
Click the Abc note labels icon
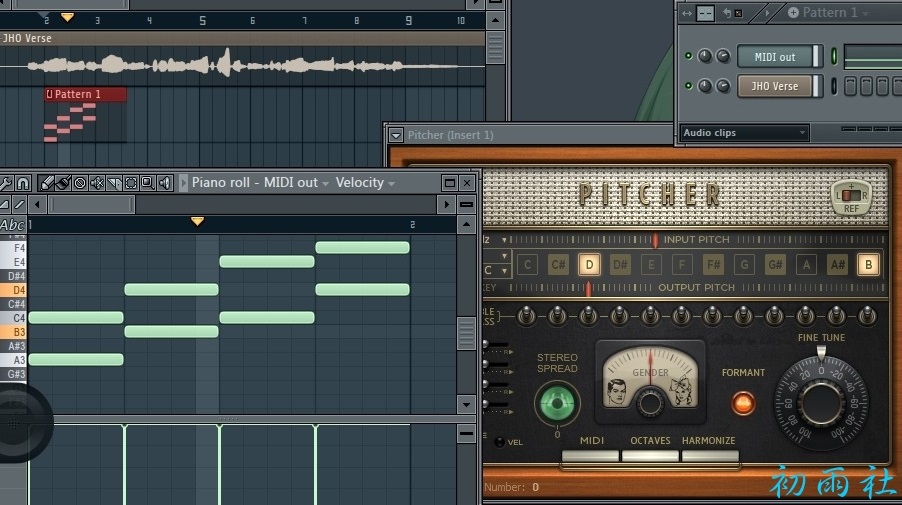click(13, 225)
